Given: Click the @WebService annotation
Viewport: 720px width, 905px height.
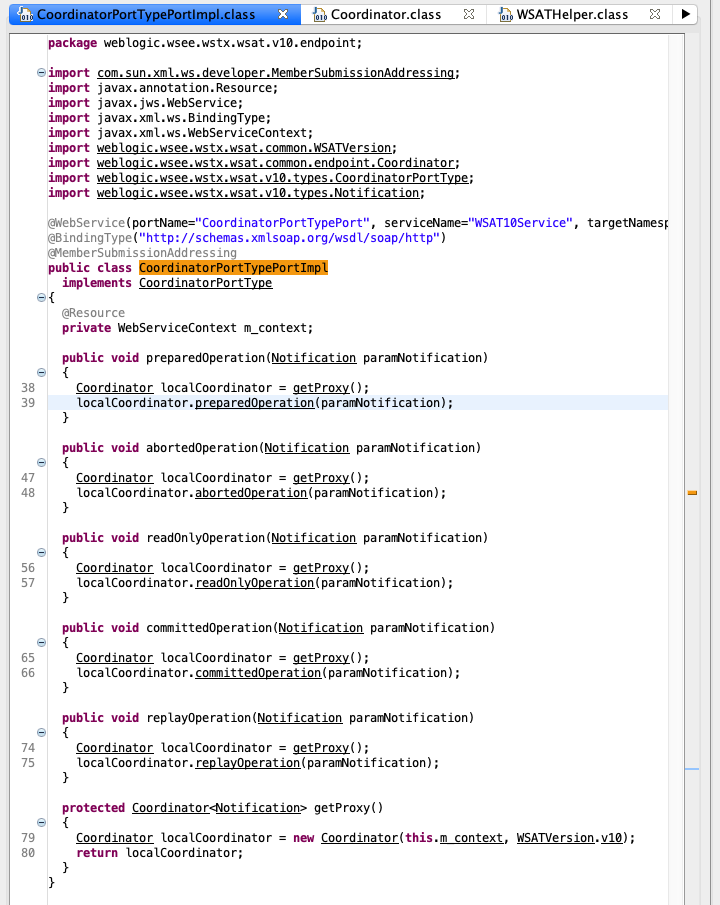Looking at the screenshot, I should [x=87, y=223].
